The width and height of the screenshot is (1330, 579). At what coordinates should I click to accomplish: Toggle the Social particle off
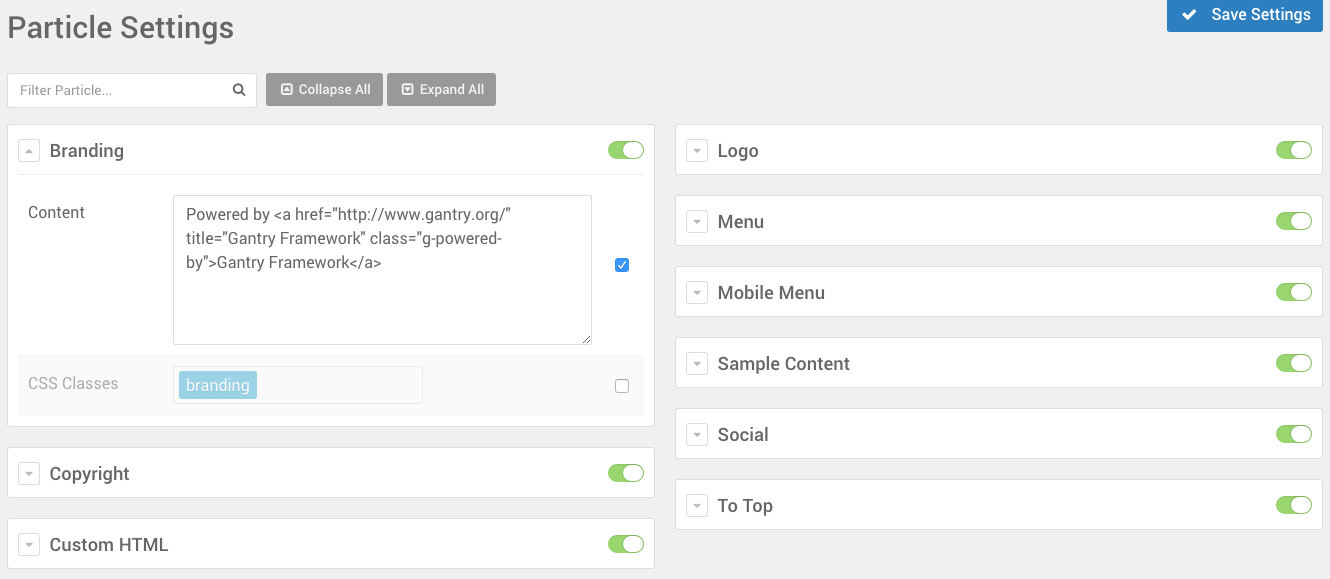tap(1294, 434)
